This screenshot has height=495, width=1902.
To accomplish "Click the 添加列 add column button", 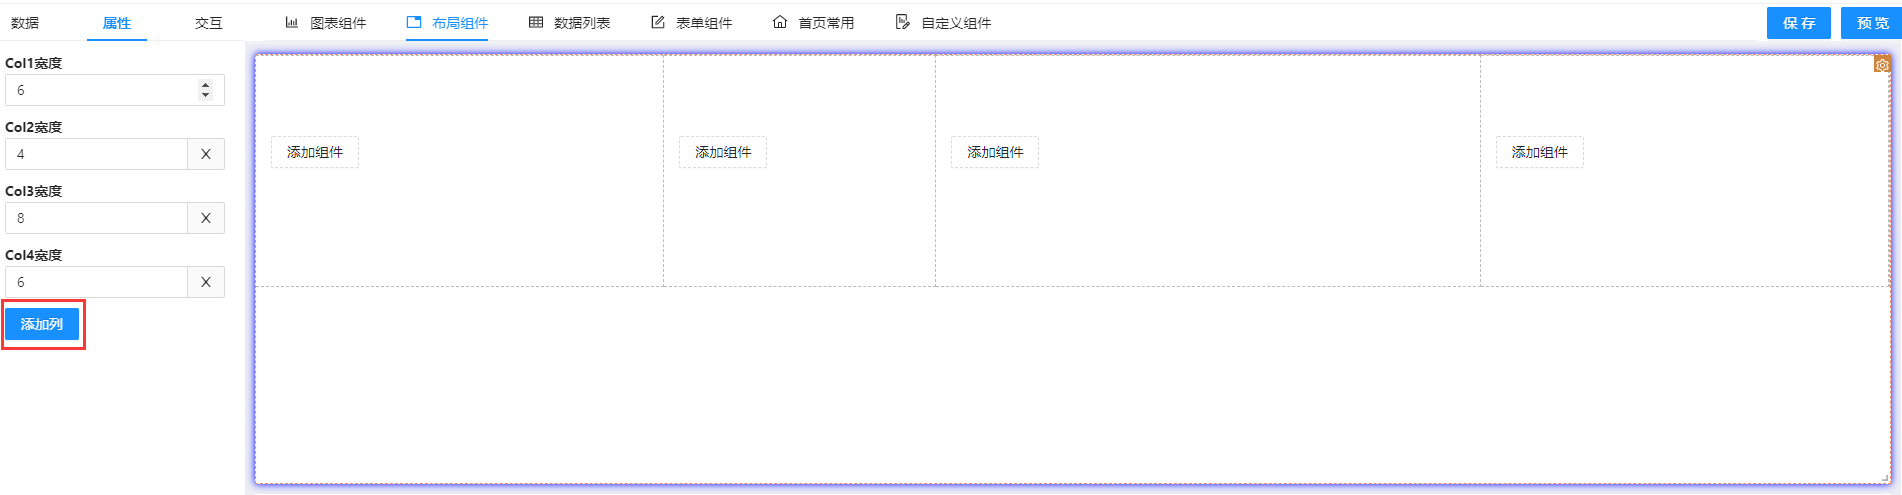I will [42, 324].
